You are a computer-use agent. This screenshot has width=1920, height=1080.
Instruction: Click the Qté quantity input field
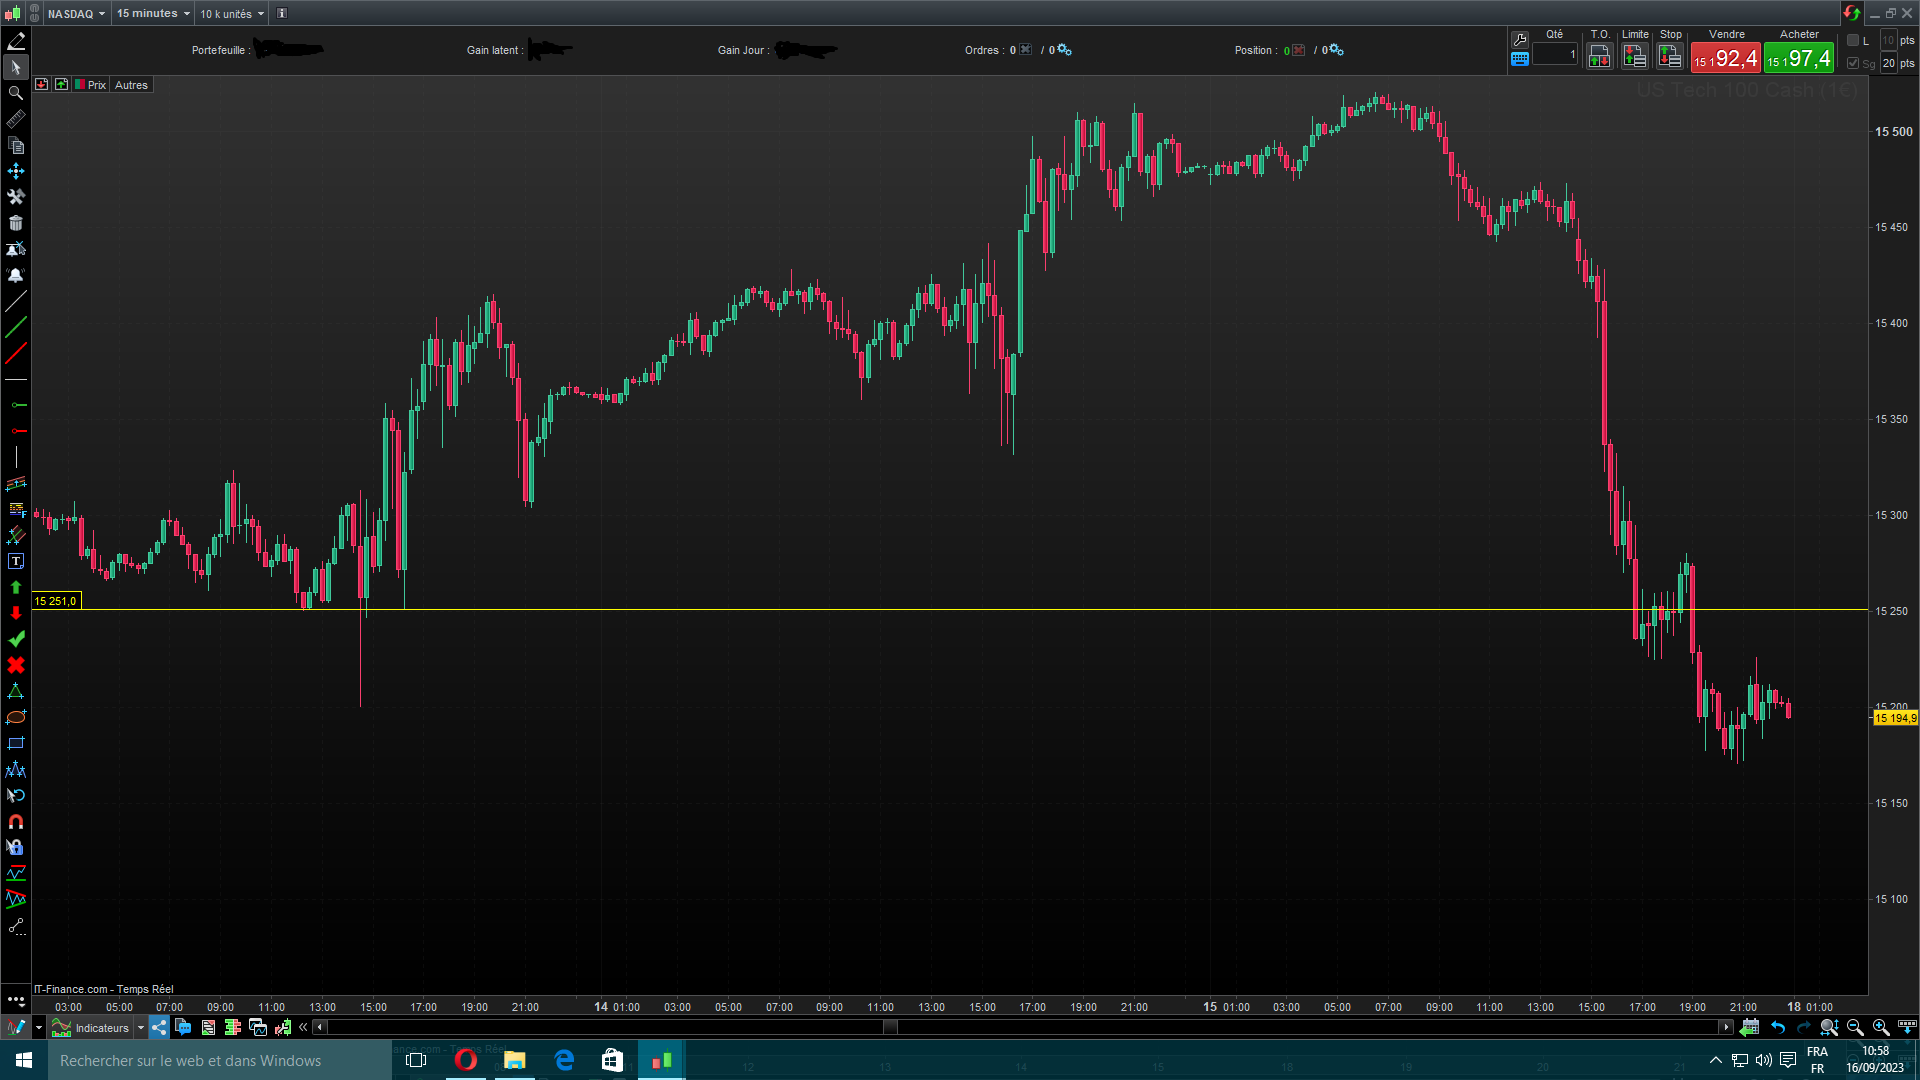point(1555,55)
